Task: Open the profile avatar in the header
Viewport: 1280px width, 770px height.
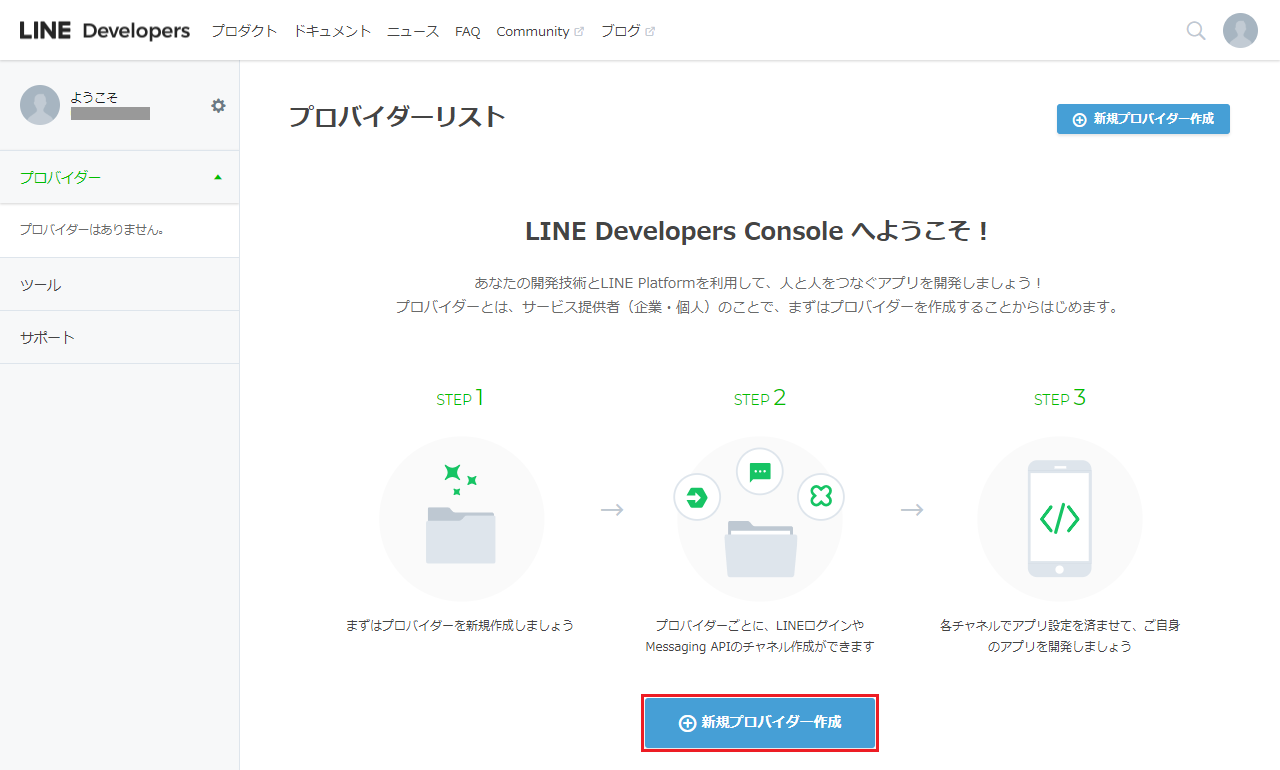Action: [1240, 31]
